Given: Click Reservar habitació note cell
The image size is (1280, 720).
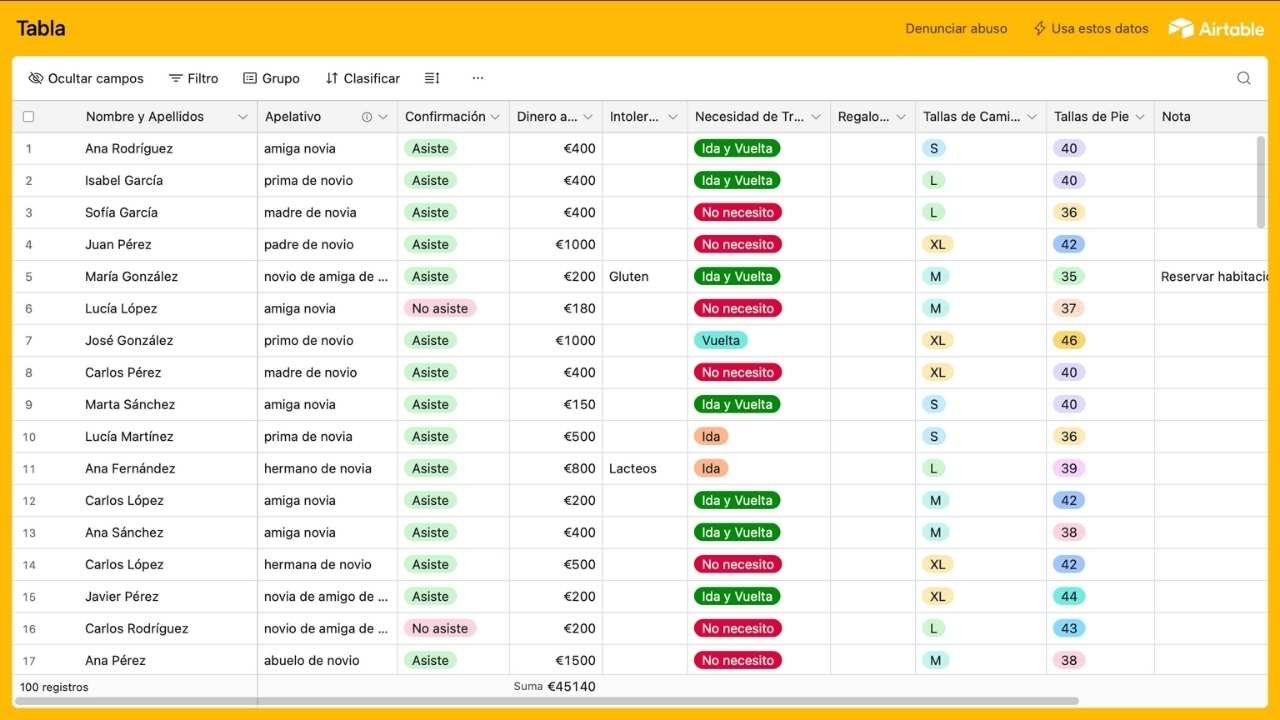Looking at the screenshot, I should tap(1211, 276).
